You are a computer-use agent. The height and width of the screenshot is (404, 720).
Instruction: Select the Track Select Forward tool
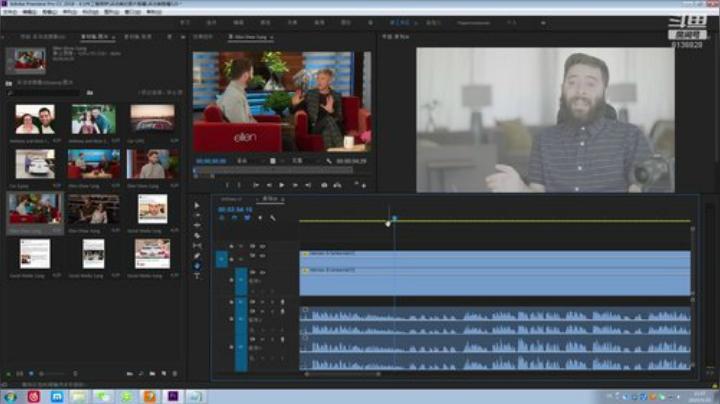tap(197, 215)
